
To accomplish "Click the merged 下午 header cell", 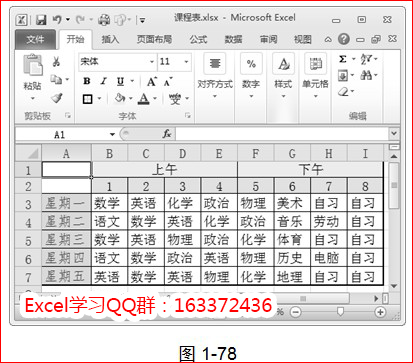I will coord(311,170).
